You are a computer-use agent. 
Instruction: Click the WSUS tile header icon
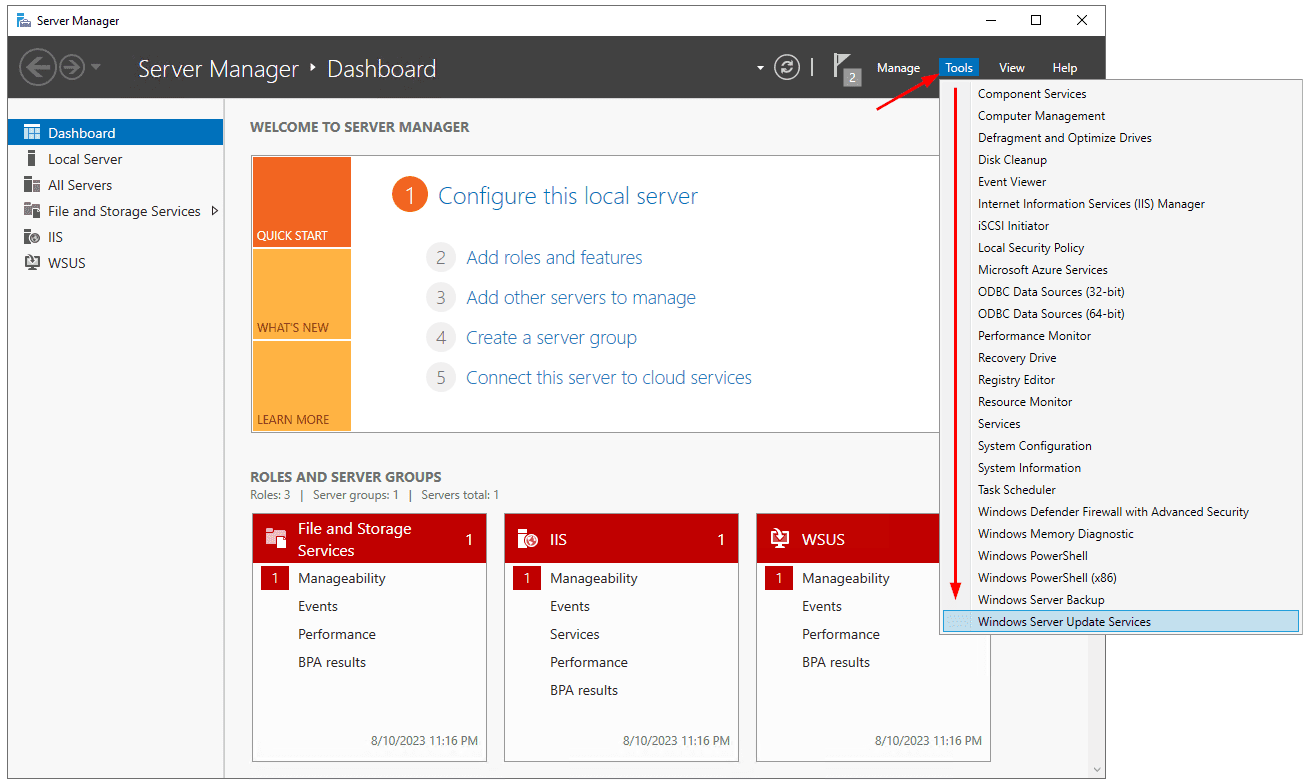(x=780, y=539)
